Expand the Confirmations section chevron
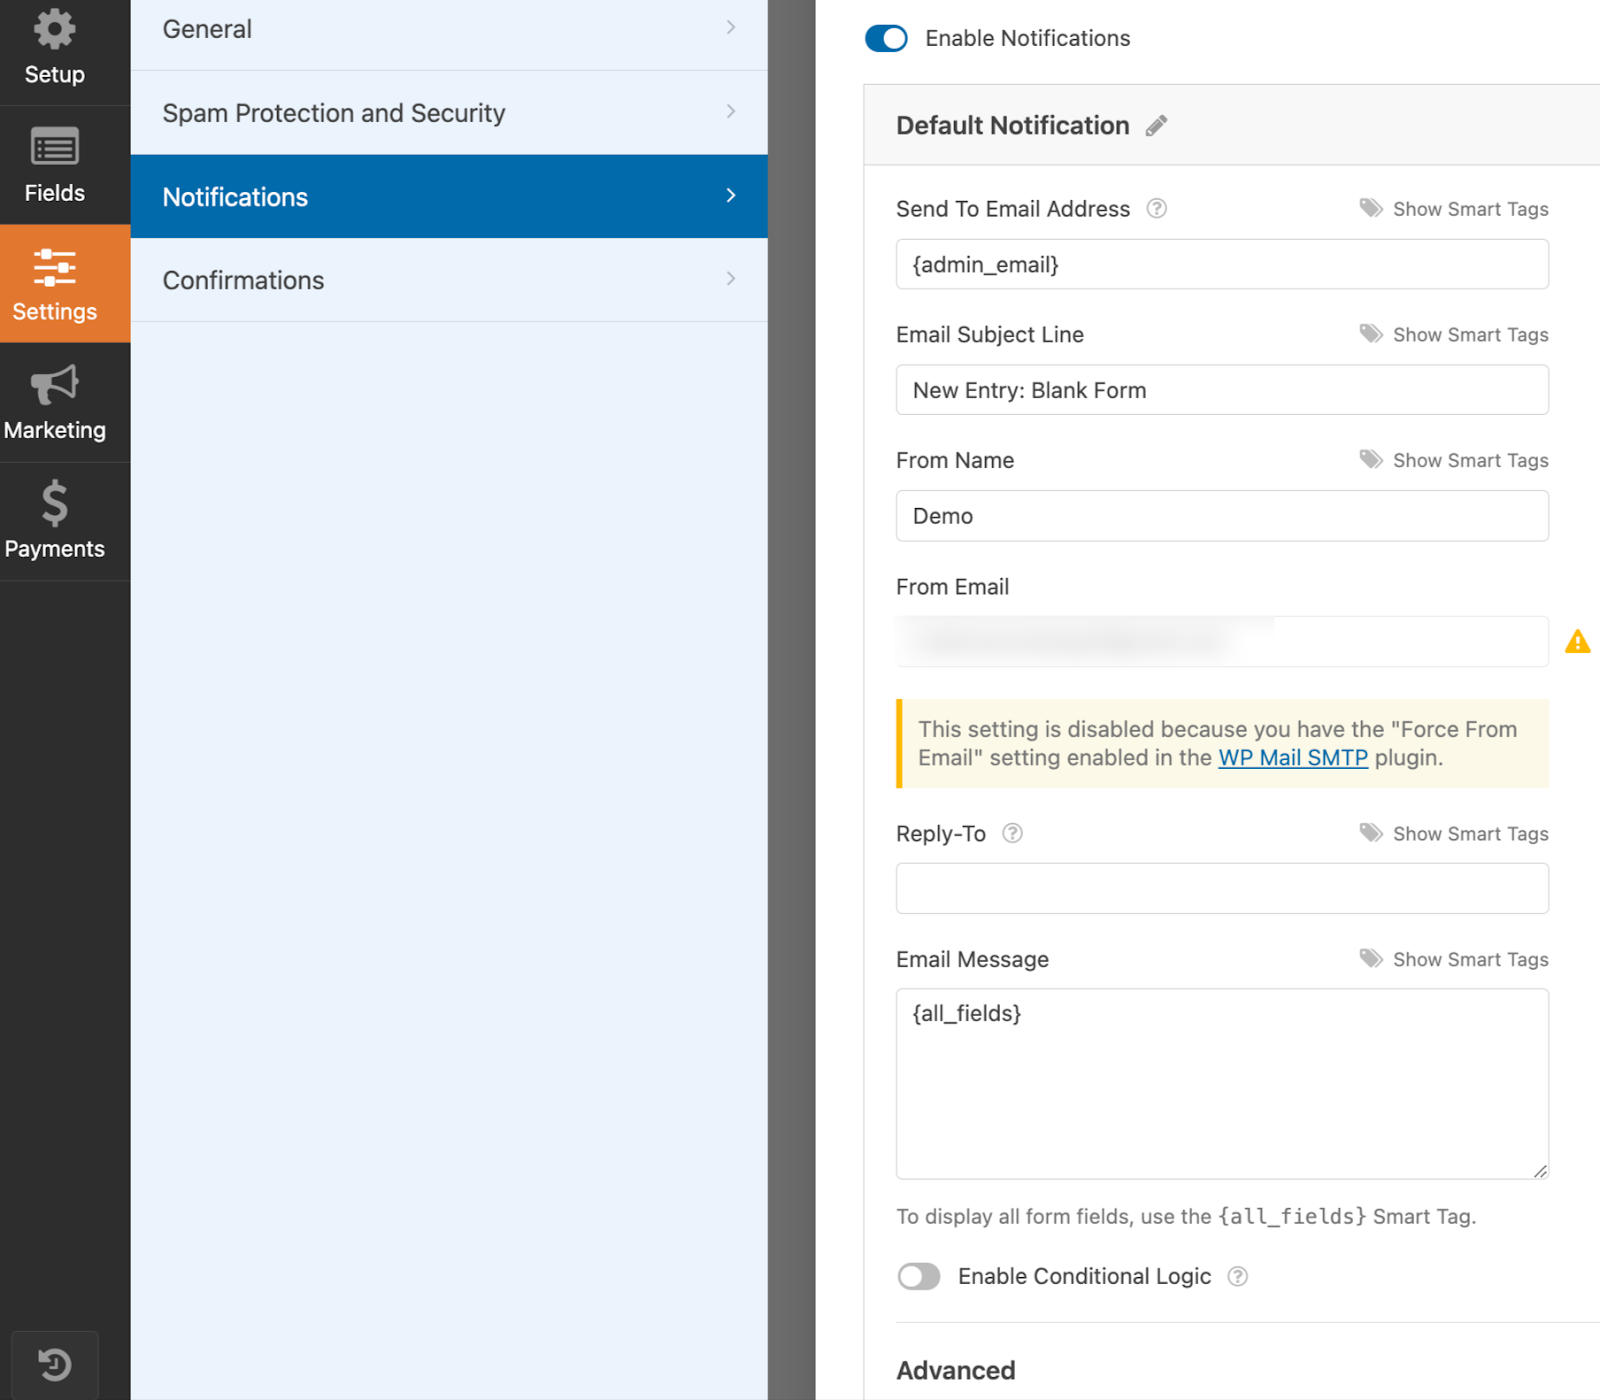Image resolution: width=1600 pixels, height=1400 pixels. pos(731,279)
